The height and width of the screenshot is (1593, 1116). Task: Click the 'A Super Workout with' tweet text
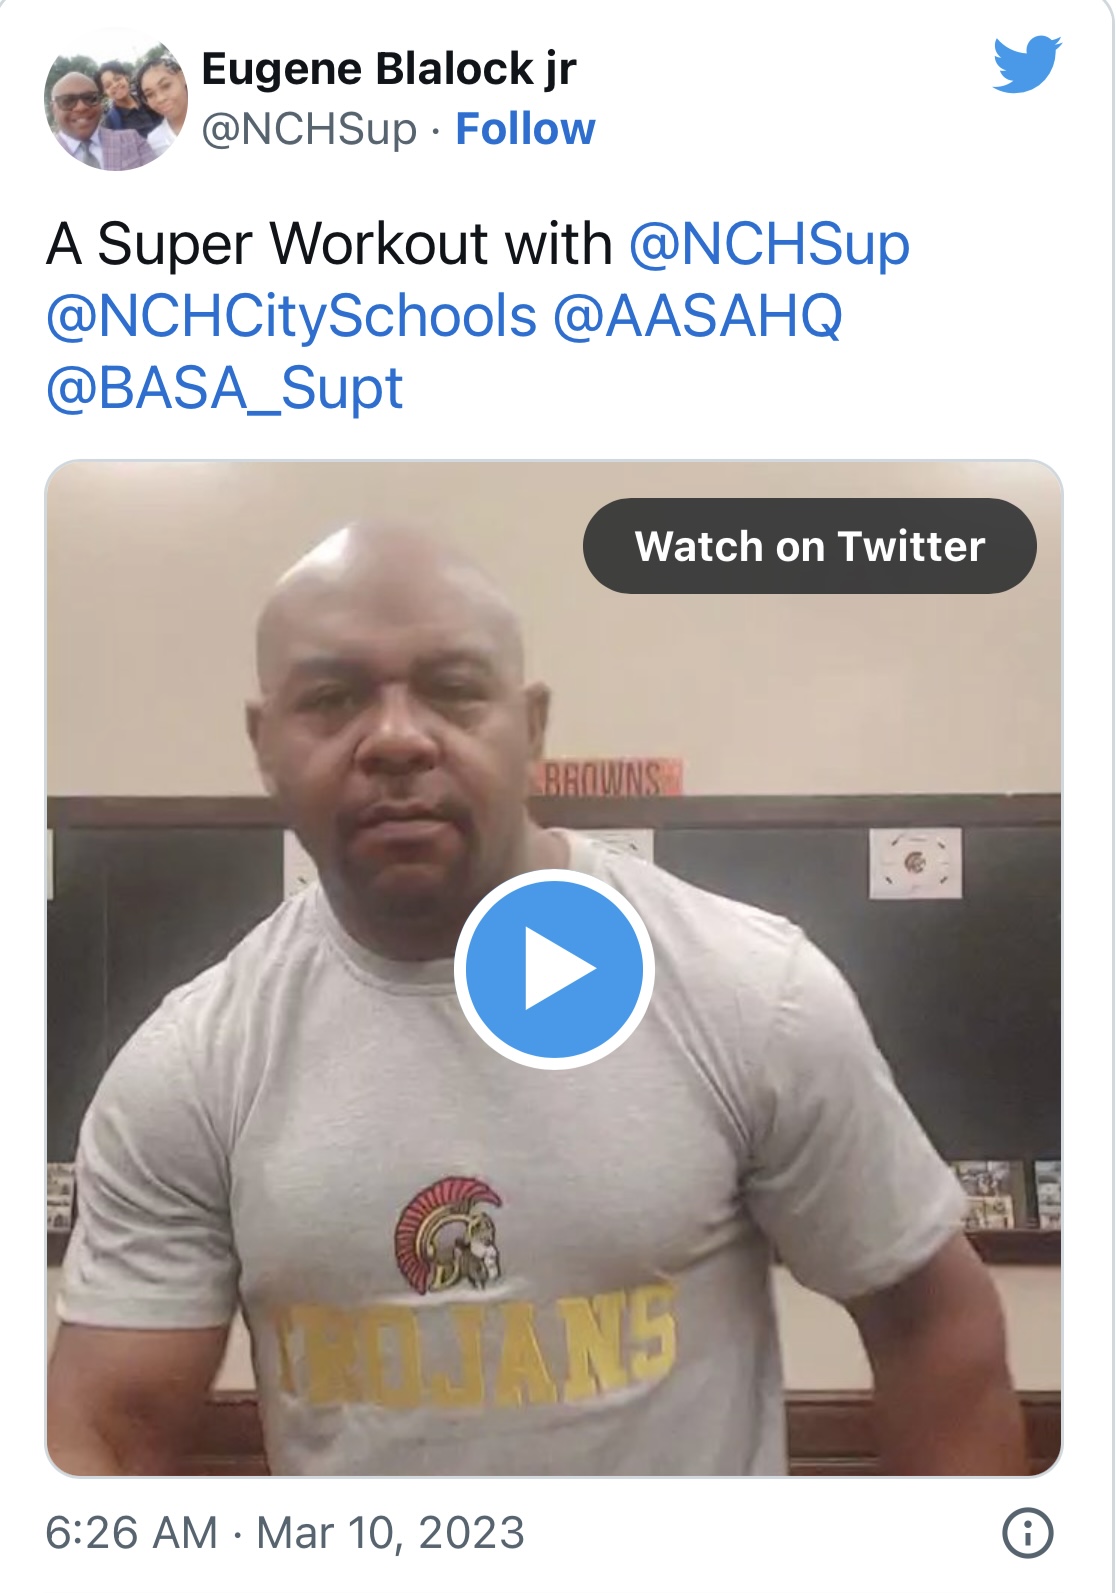point(329,244)
